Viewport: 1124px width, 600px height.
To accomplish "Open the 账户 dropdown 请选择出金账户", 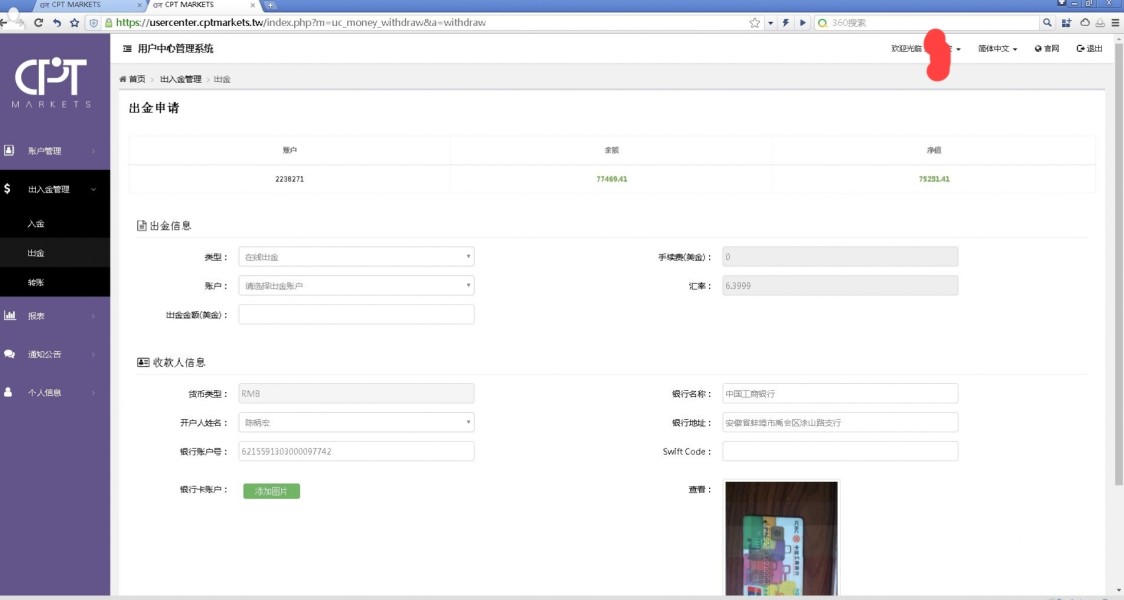I will tap(356, 285).
